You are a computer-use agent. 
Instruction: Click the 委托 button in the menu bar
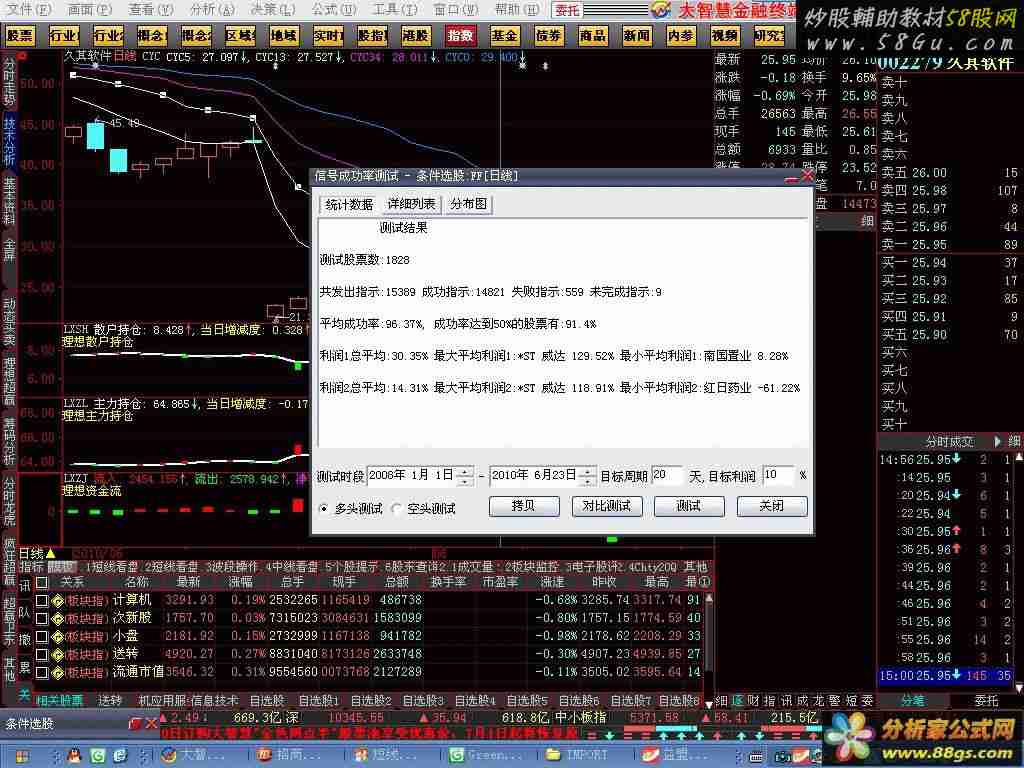point(567,10)
